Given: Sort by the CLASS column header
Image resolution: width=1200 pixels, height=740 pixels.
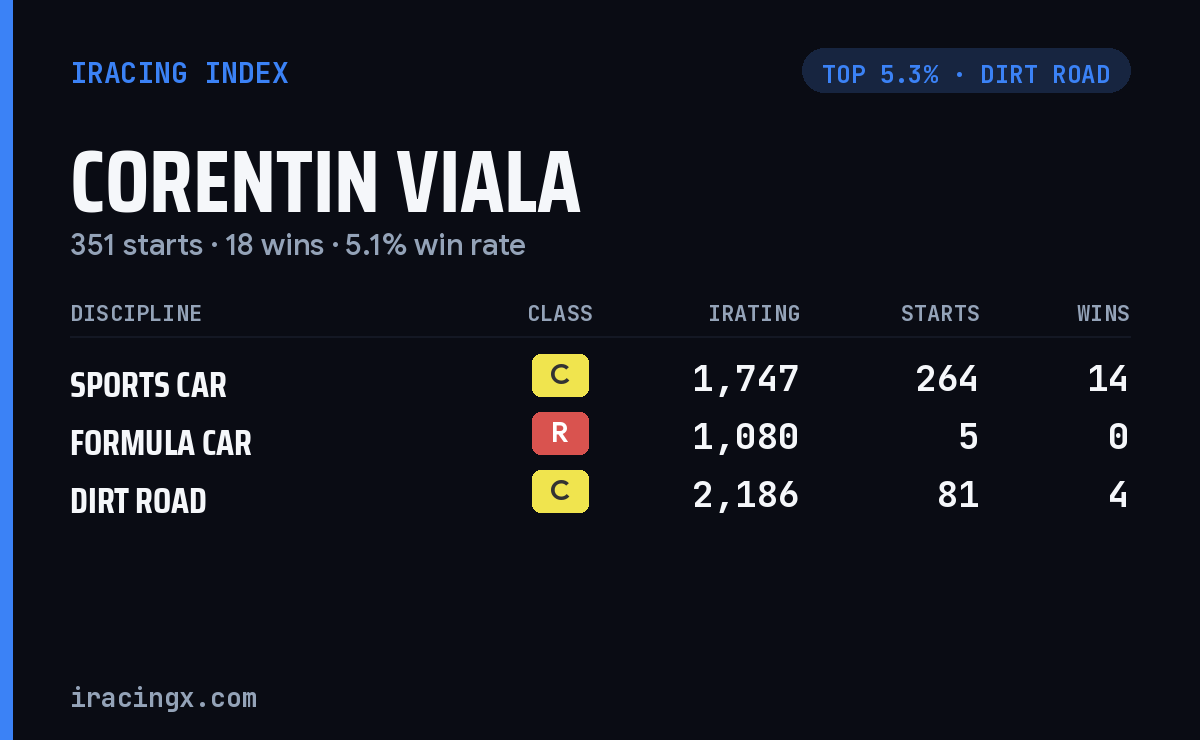Looking at the screenshot, I should (x=560, y=314).
